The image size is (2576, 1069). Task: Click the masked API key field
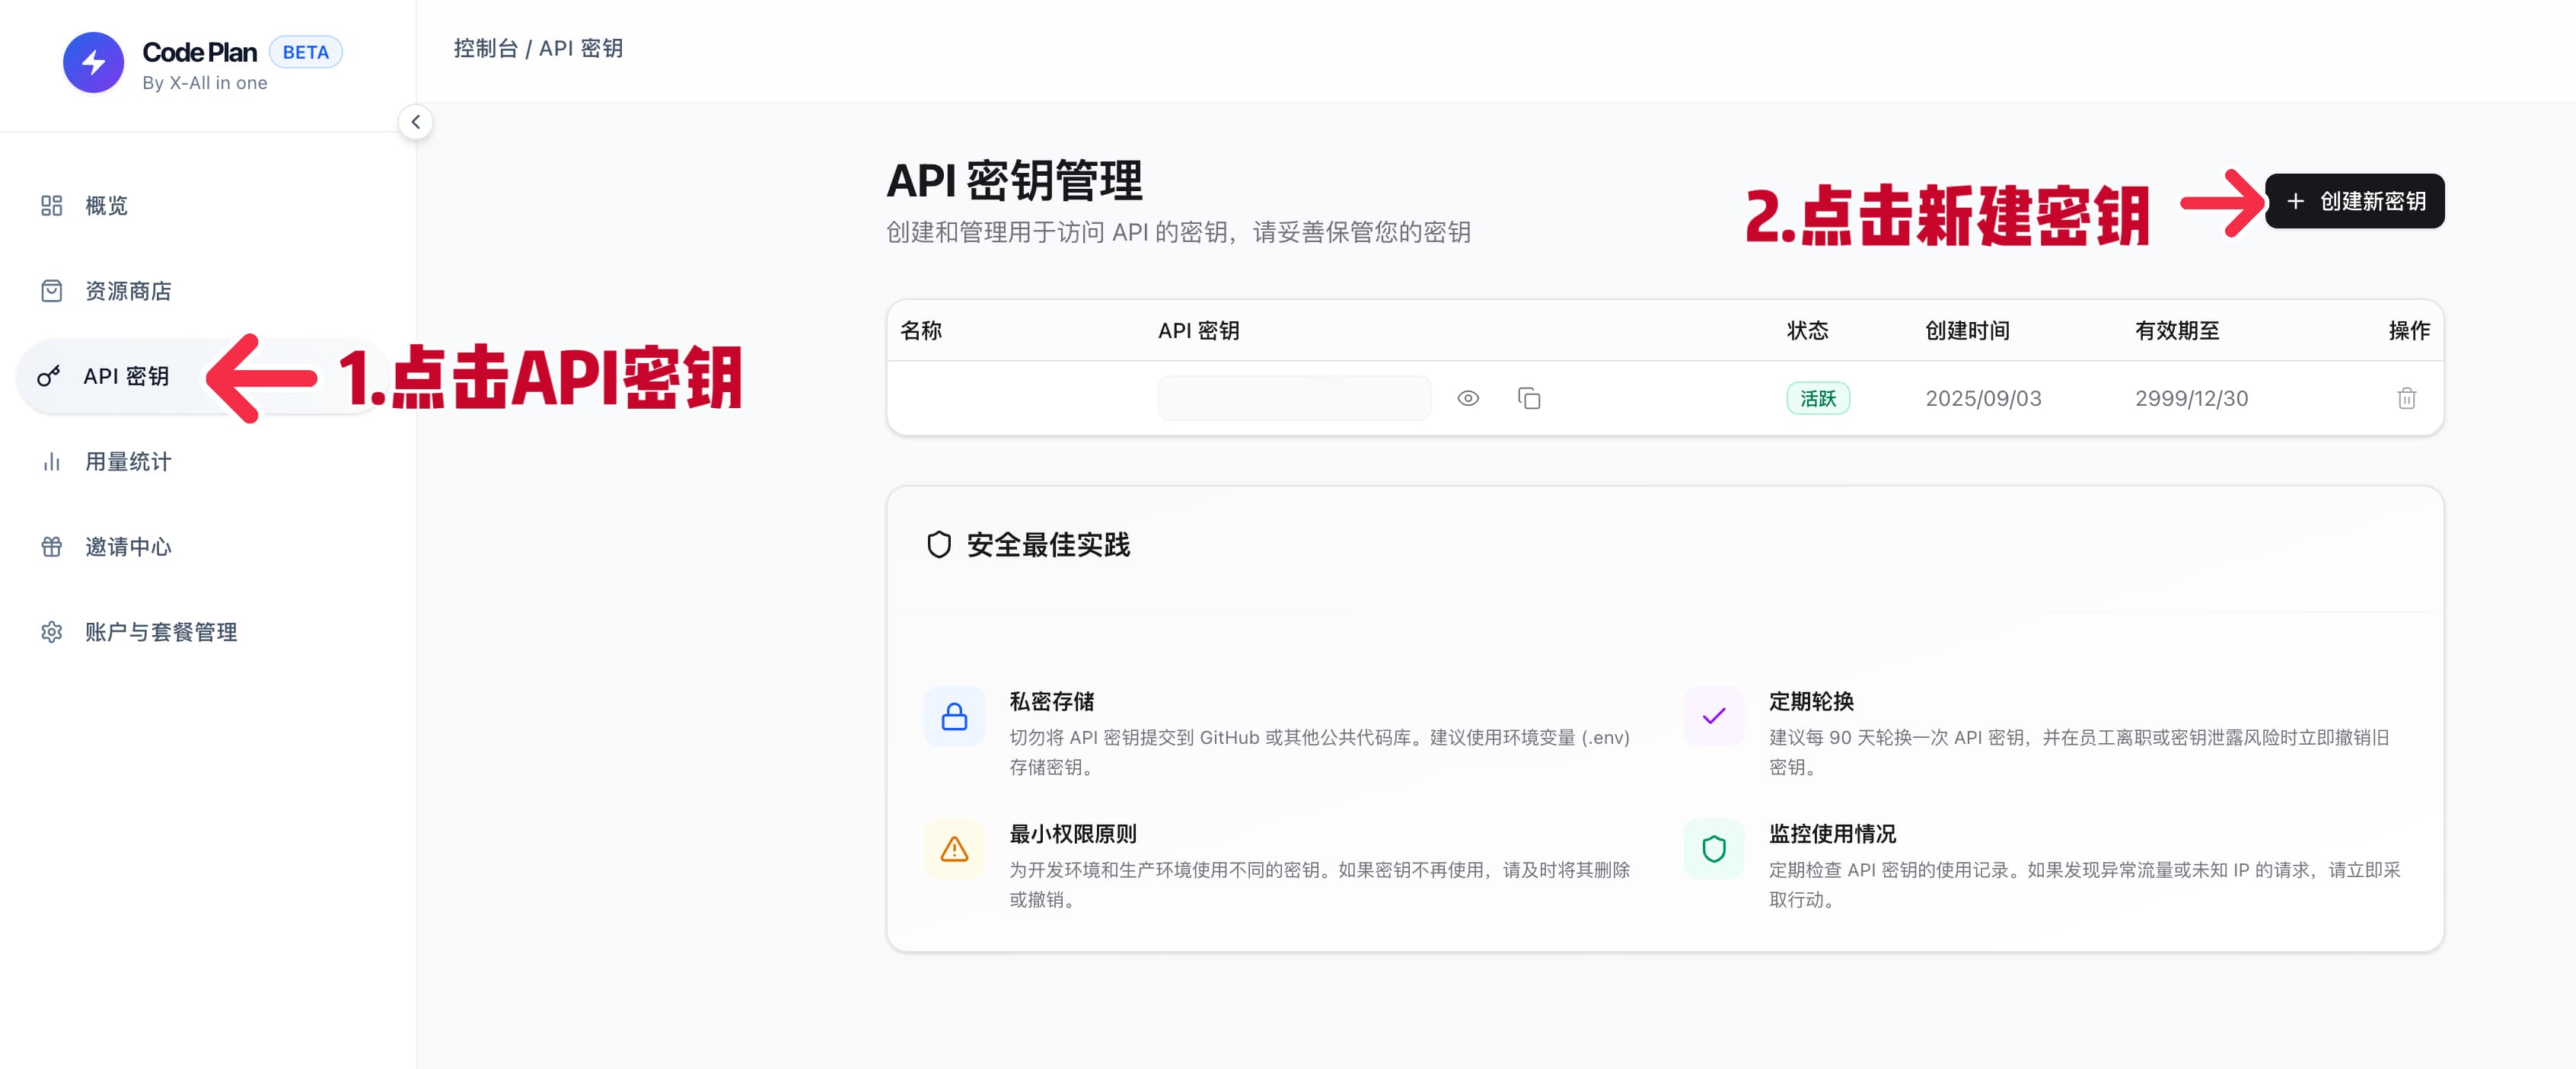pos(1293,399)
